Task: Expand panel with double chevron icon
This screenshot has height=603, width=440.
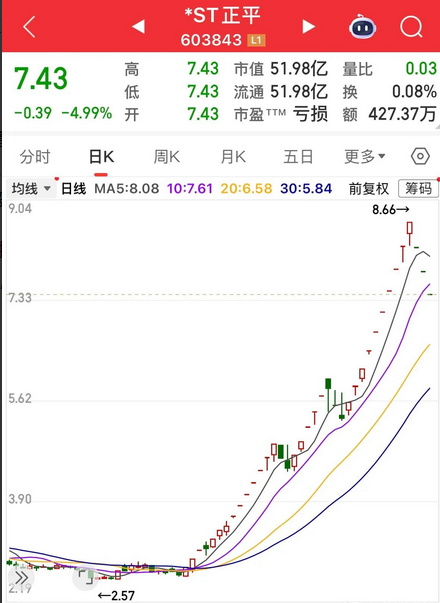Action: pos(21,578)
